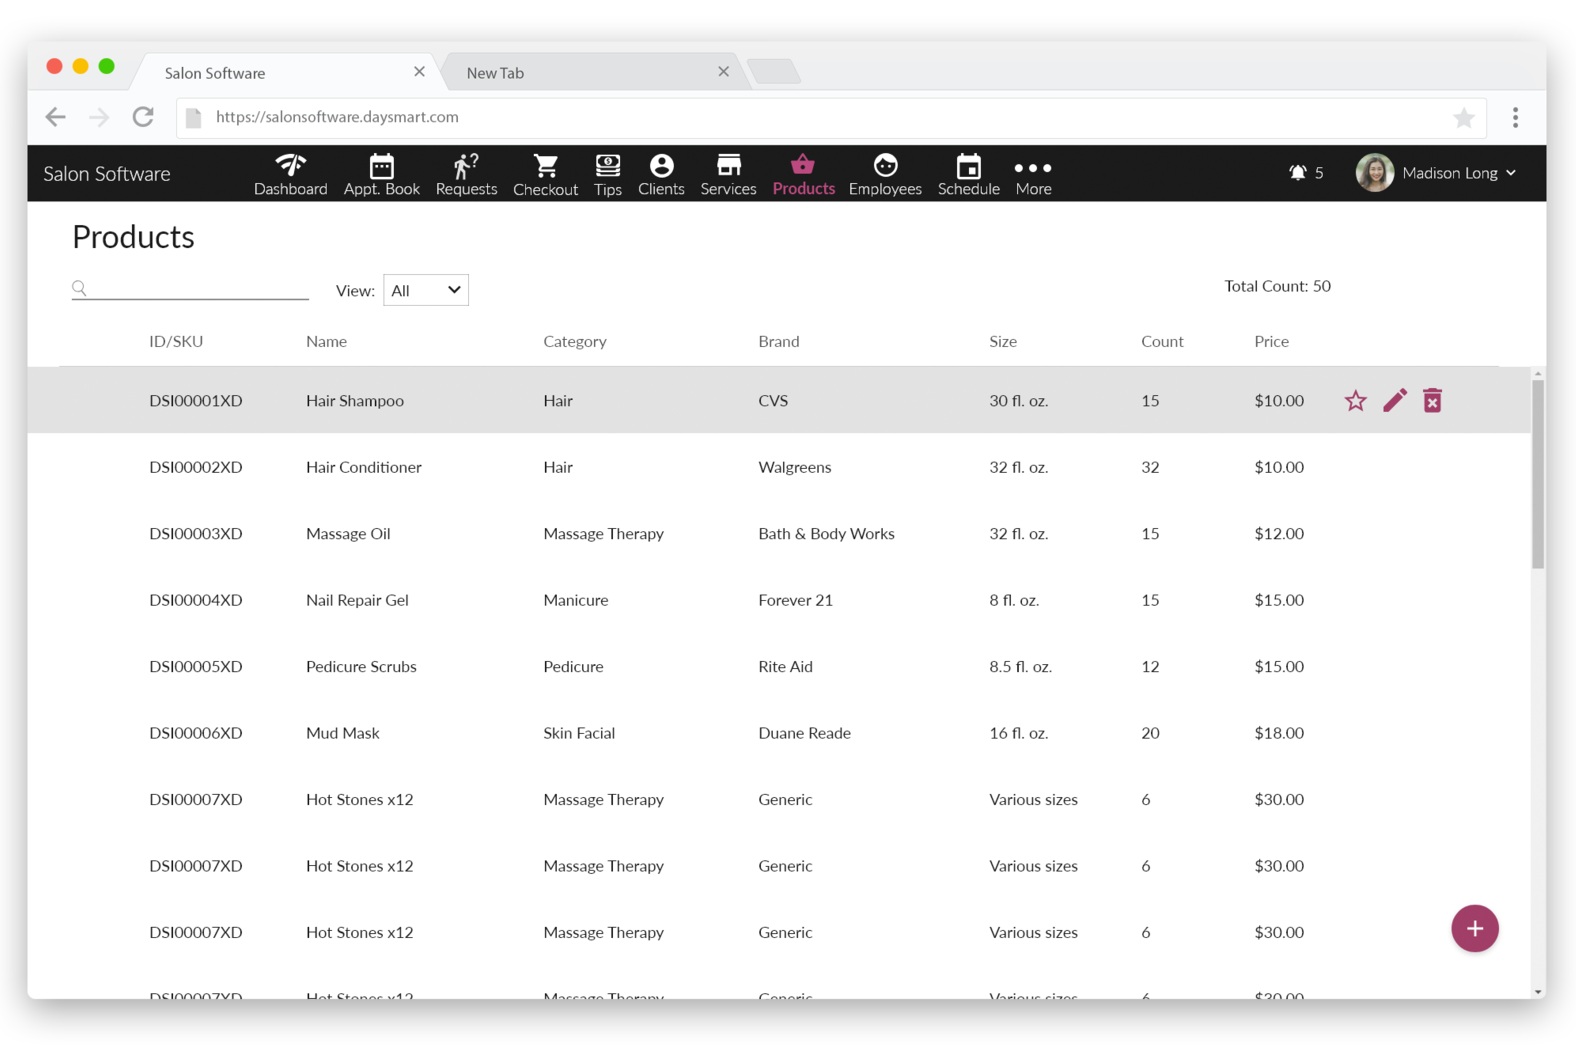This screenshot has height=1045, width=1576.
Task: Open the Tips section
Action: tap(607, 174)
